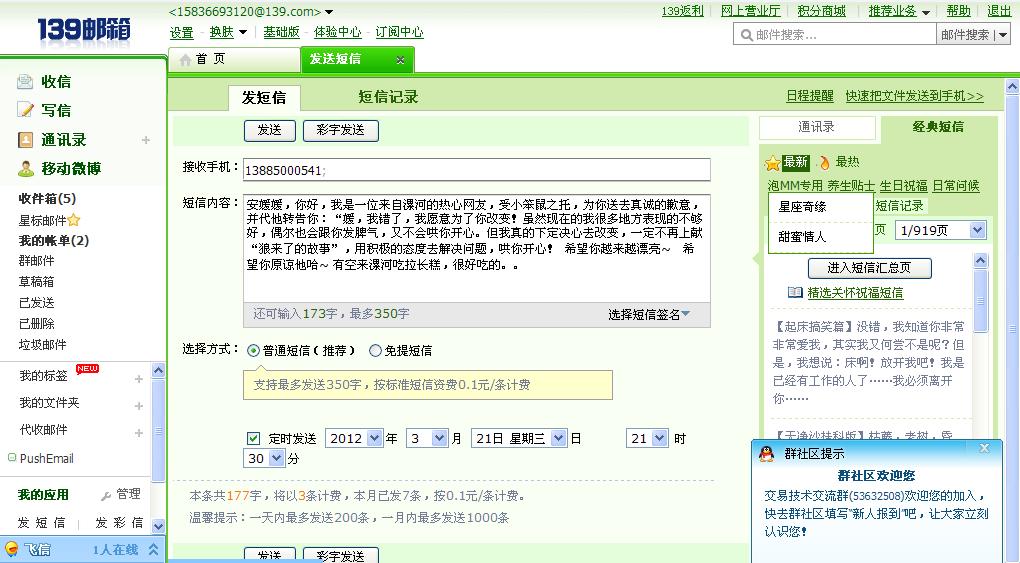This screenshot has width=1020, height=563.
Task: Add new label via 我的标签 plus icon
Action: point(139,379)
